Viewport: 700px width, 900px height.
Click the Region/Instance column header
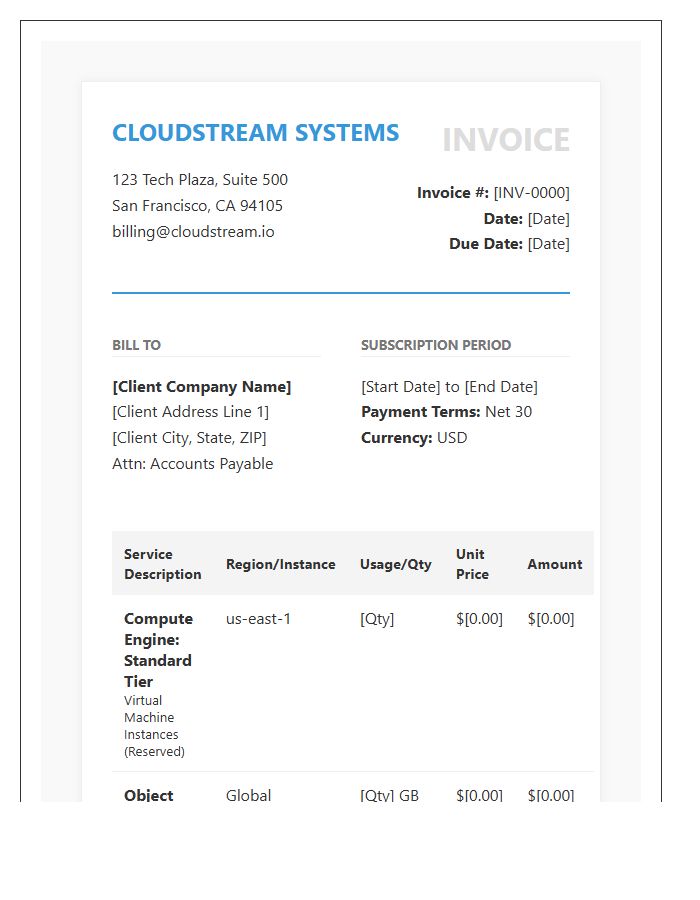pos(281,564)
